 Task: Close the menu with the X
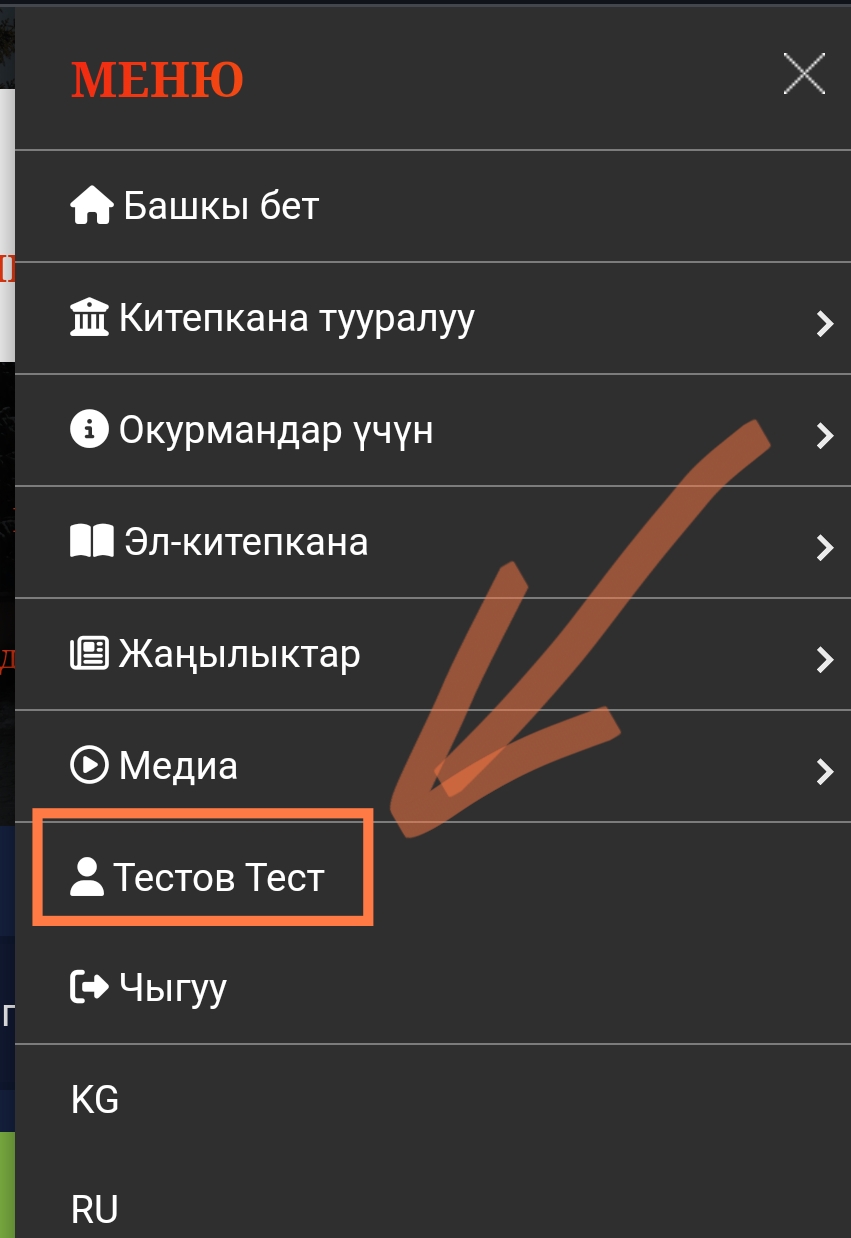804,74
